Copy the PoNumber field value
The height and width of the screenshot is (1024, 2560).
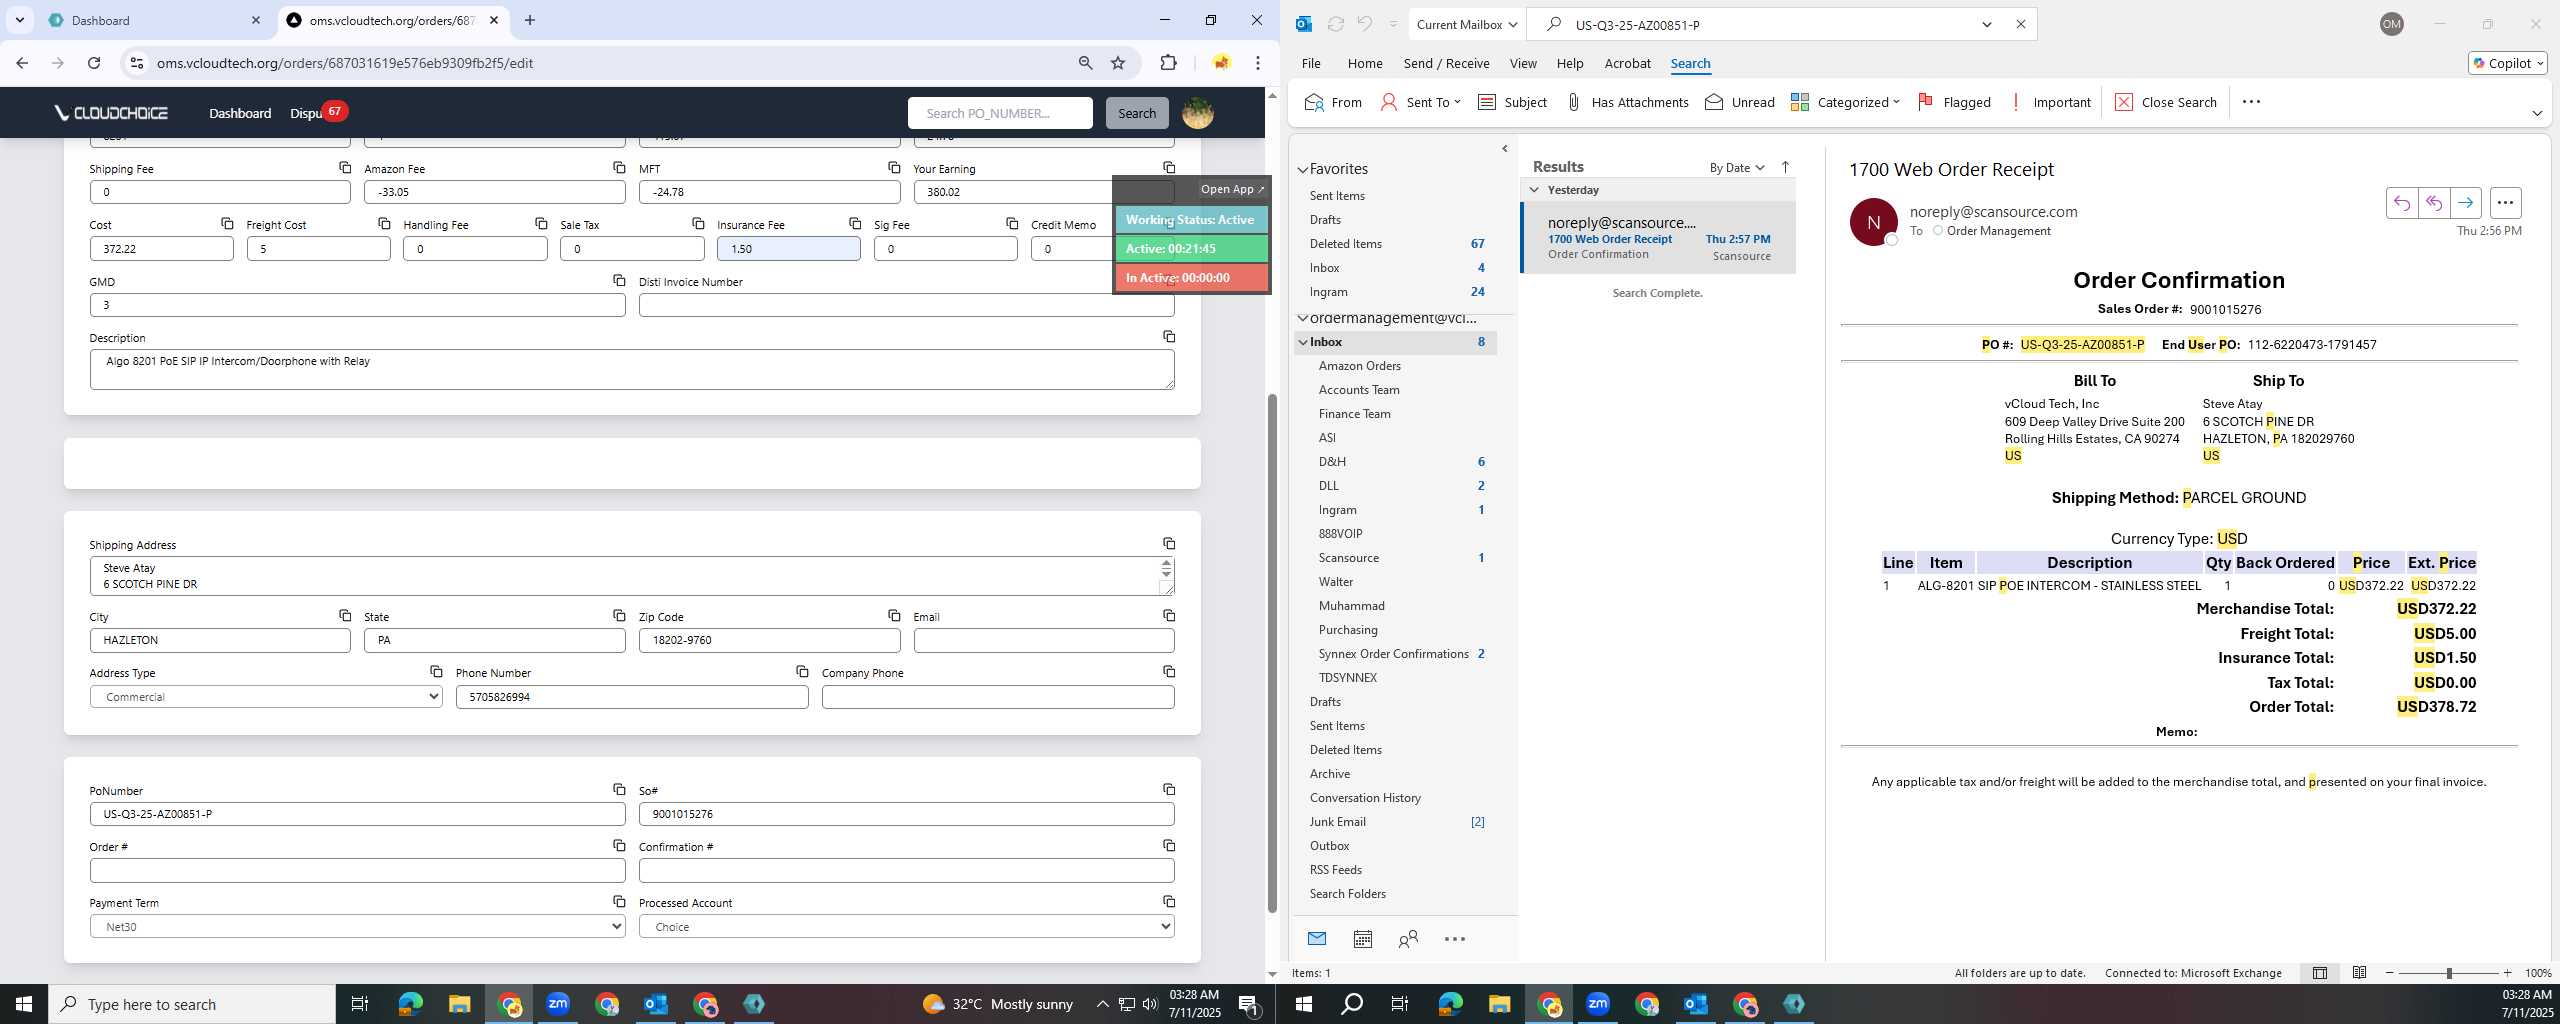(619, 789)
